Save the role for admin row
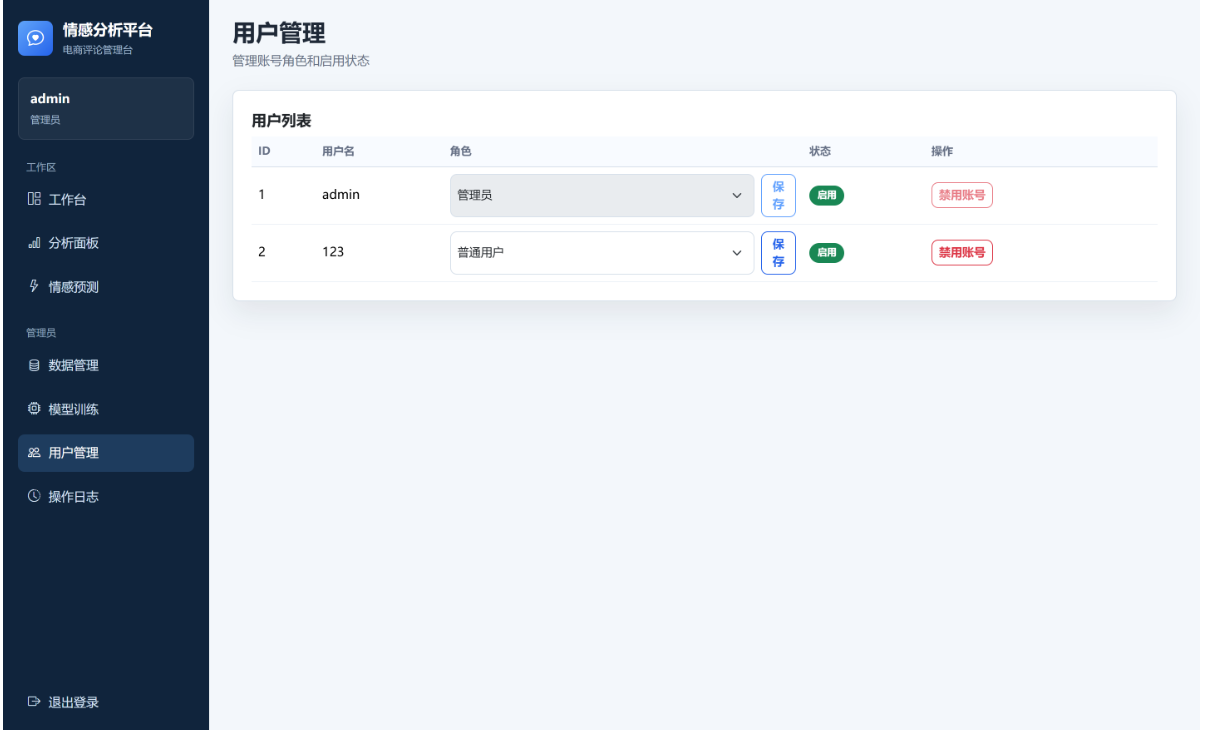The height and width of the screenshot is (730, 1215). (x=778, y=195)
